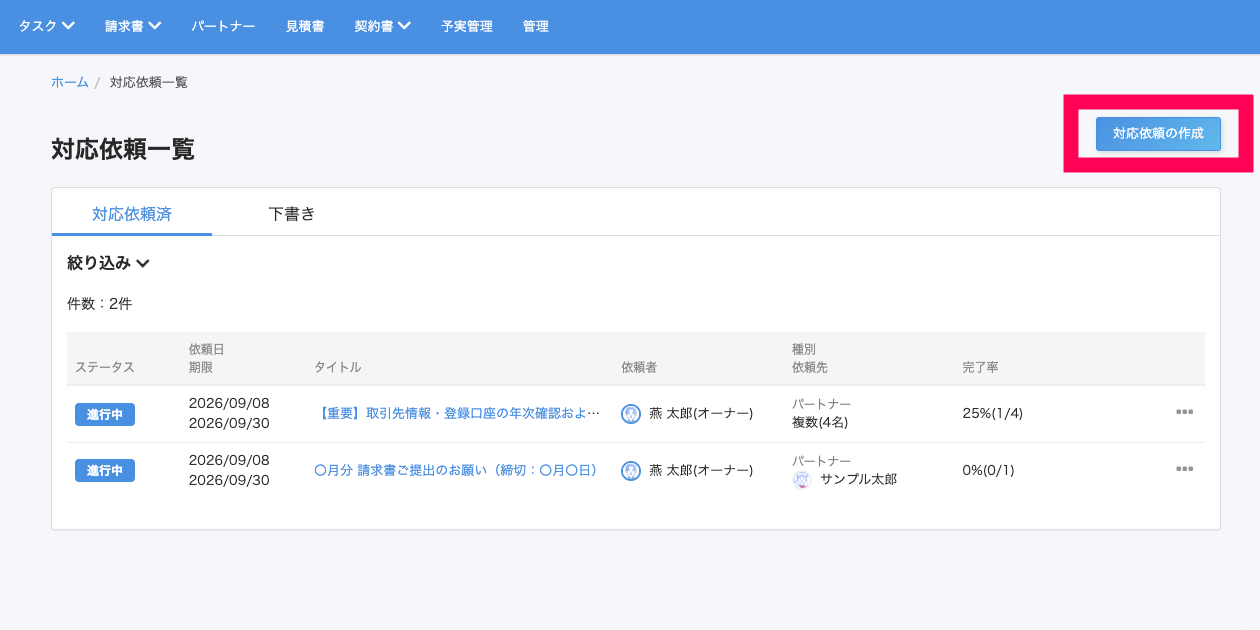Click the ステータス column header
Viewport: 1260px width, 630px height.
(x=105, y=368)
